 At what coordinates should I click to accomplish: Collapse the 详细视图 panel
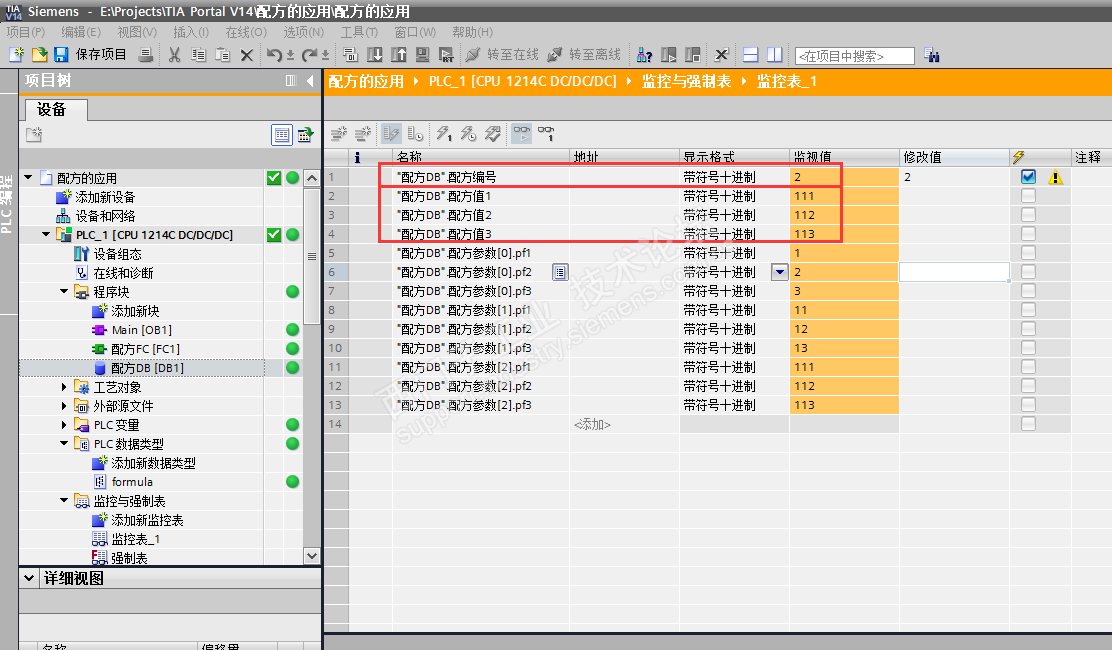pos(29,578)
